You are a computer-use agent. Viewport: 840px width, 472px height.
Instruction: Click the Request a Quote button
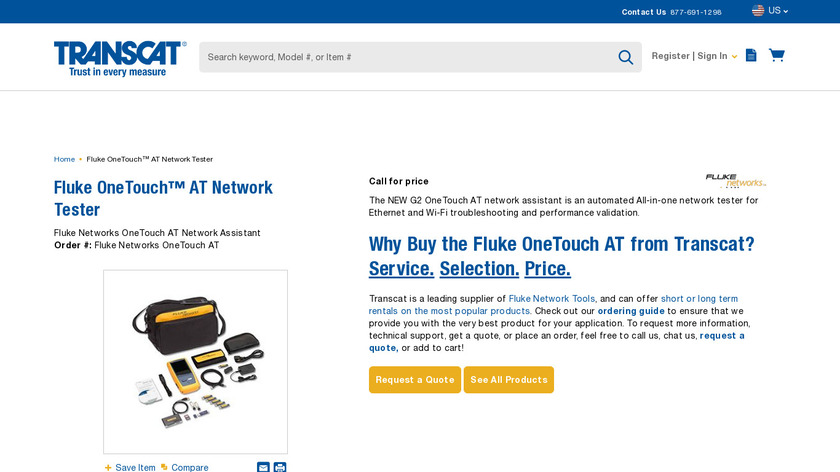(415, 380)
